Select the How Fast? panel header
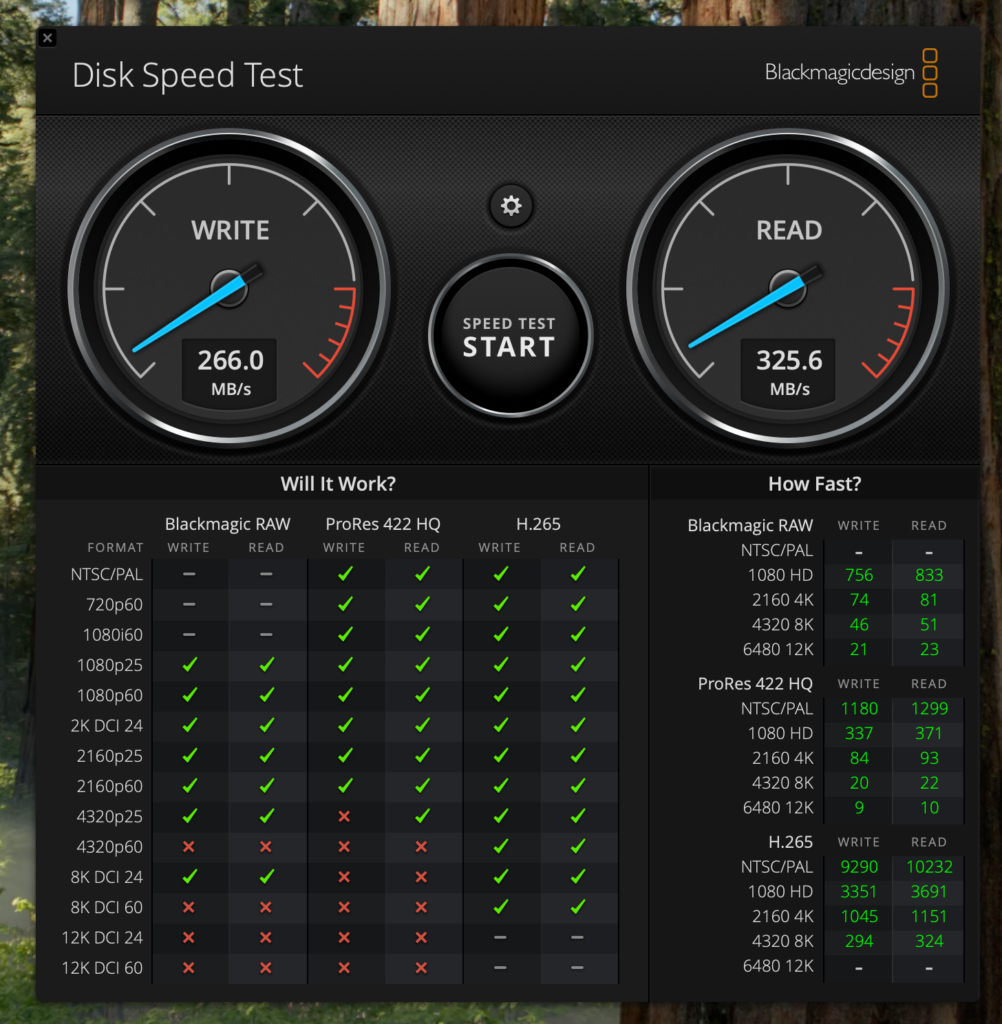The width and height of the screenshot is (1002, 1024). (x=814, y=484)
